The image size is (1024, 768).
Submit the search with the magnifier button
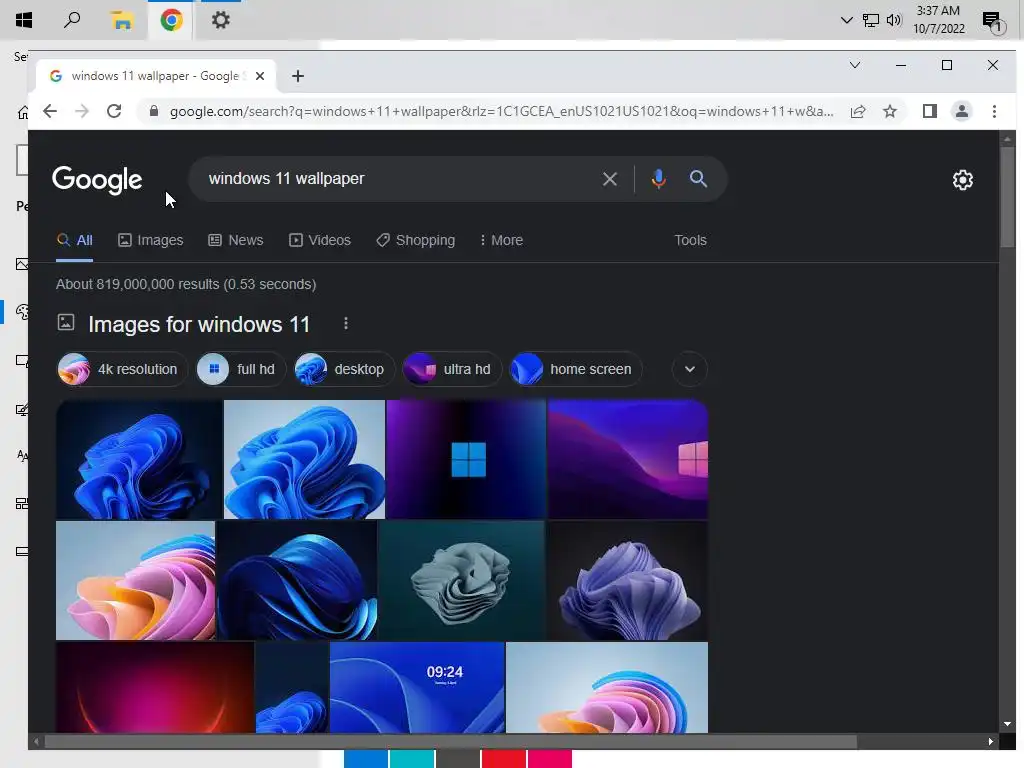(698, 179)
